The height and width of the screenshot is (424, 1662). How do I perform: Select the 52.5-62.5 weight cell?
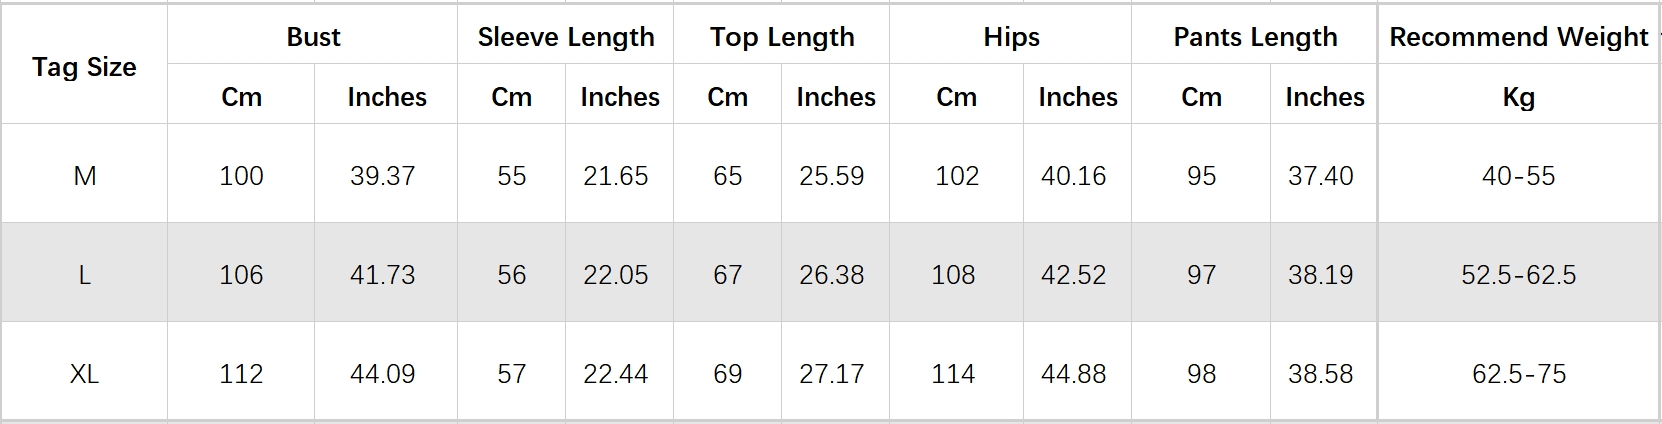[x=1518, y=275]
